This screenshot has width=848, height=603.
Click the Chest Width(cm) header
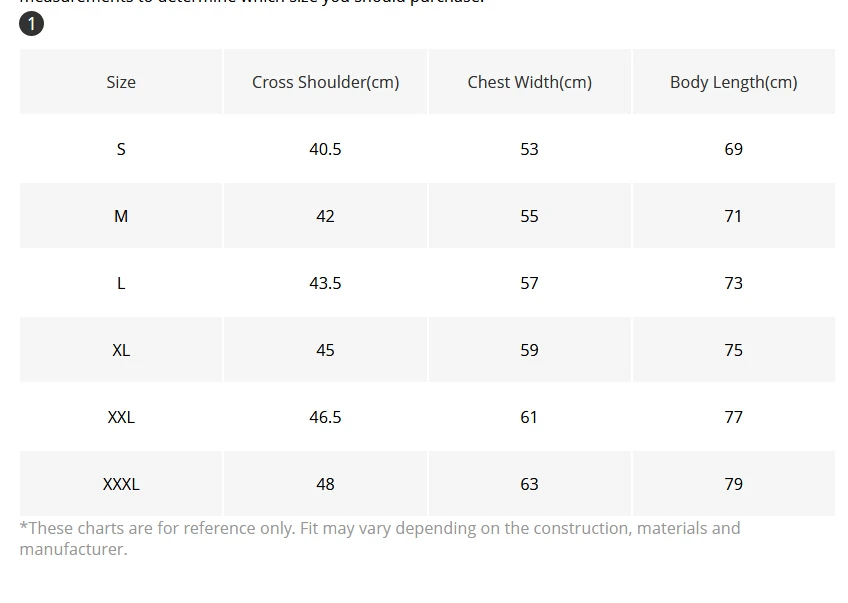pos(529,82)
